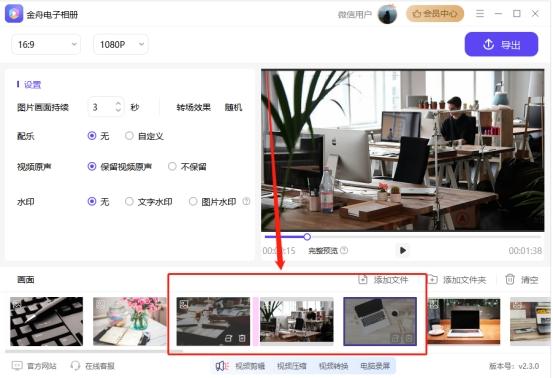Click the megaphone promo icon in the bottom bar
553x378 pixels.
[222, 366]
